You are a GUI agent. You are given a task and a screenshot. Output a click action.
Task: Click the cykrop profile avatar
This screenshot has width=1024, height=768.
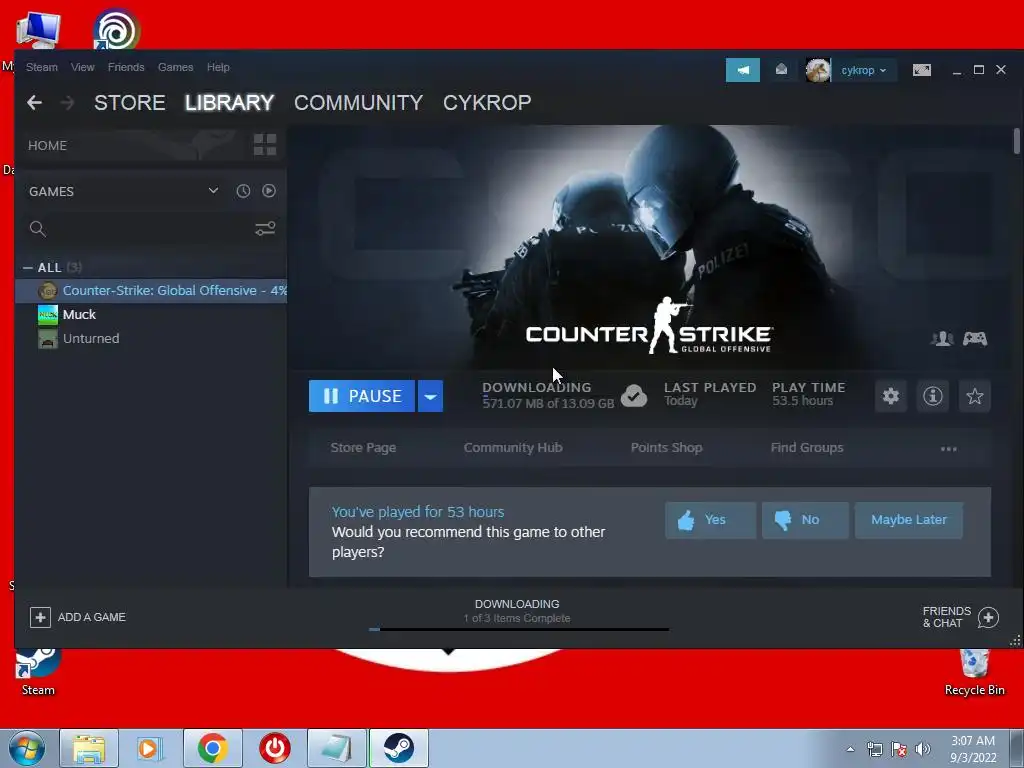tap(818, 70)
